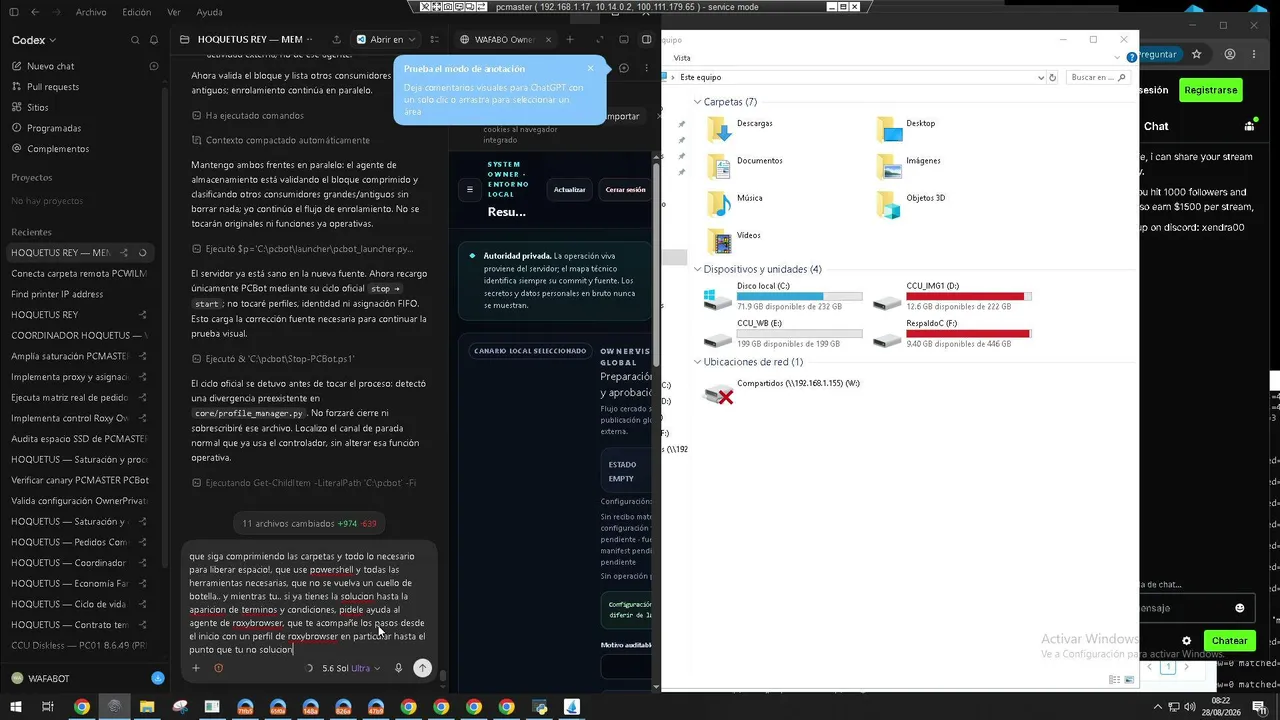The width and height of the screenshot is (1280, 720).
Task: Open the Edición menu
Action: pos(137,12)
